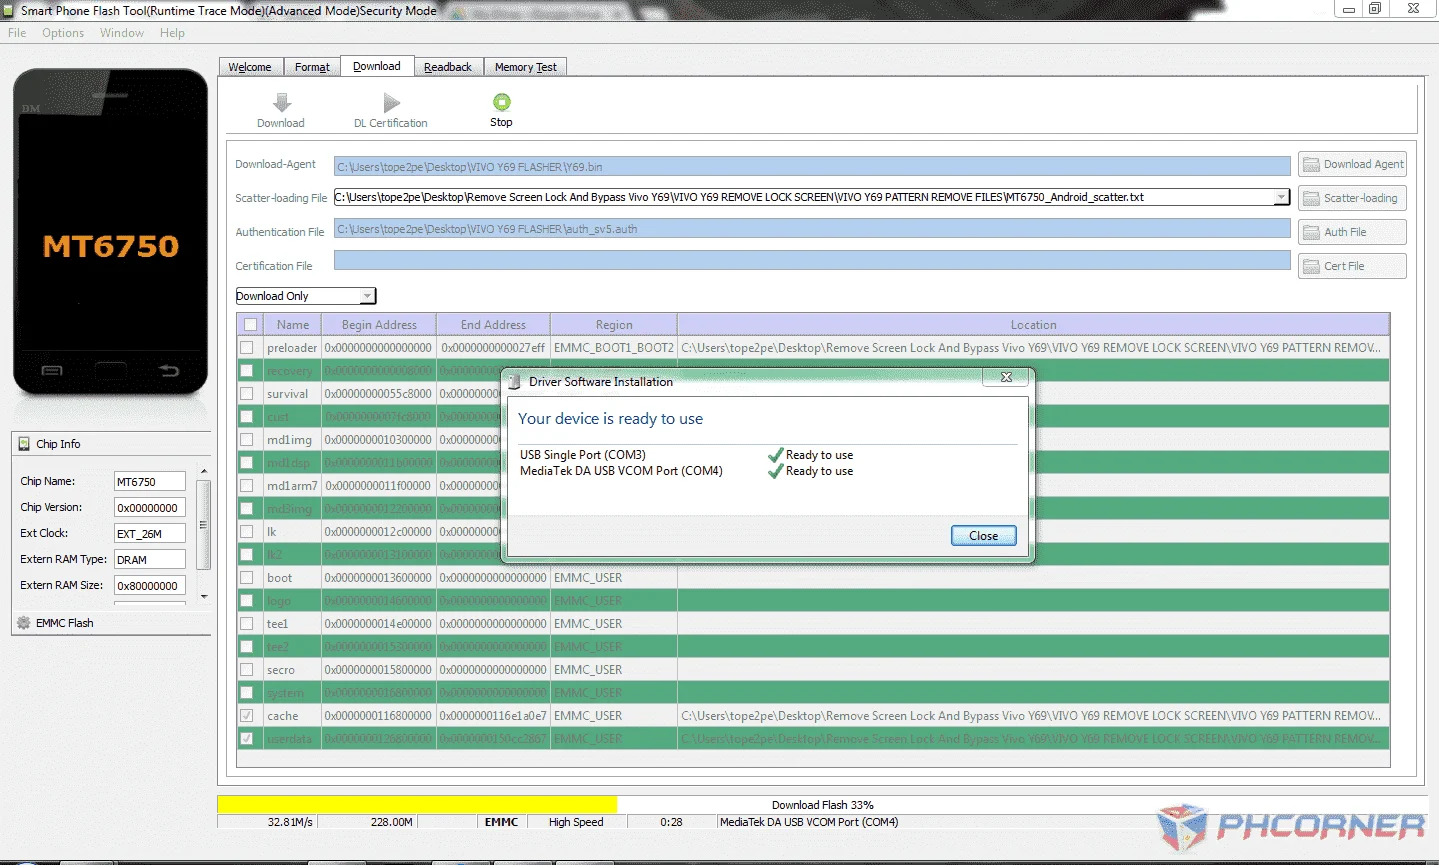Switch to the Download tab
The width and height of the screenshot is (1439, 865).
click(x=377, y=66)
